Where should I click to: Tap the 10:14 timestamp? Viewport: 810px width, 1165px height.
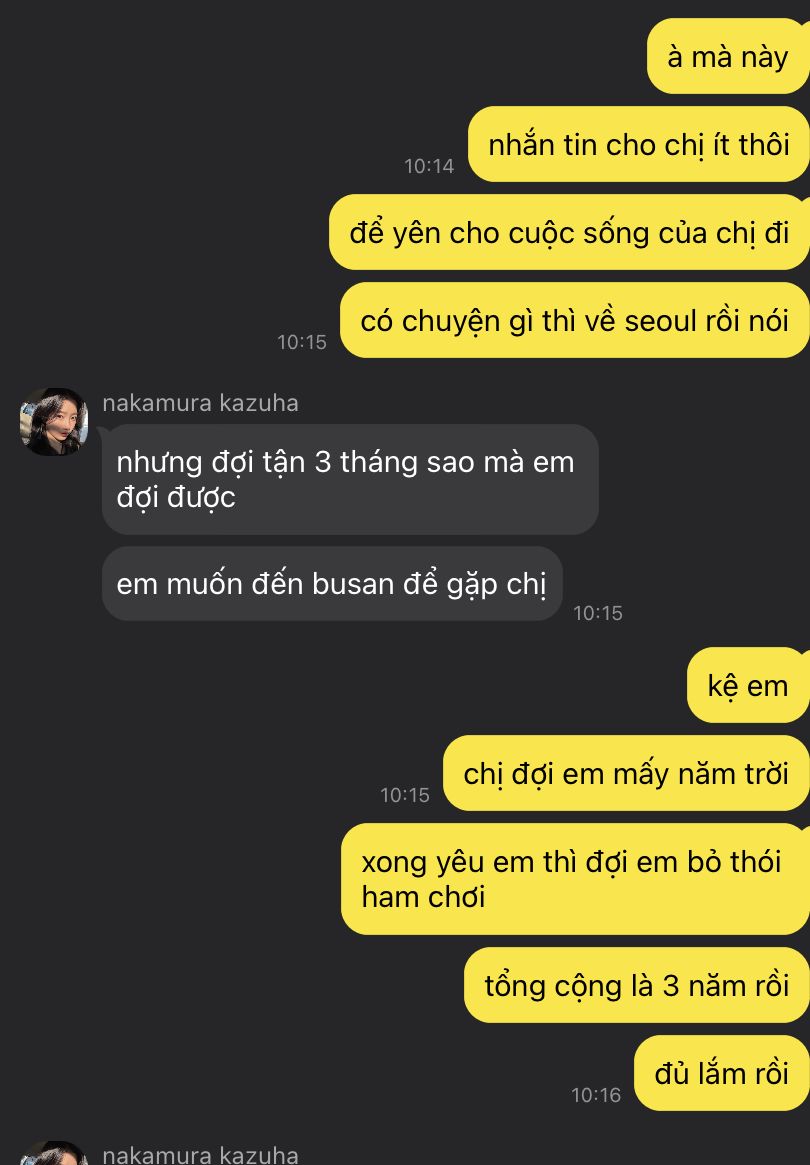point(429,166)
